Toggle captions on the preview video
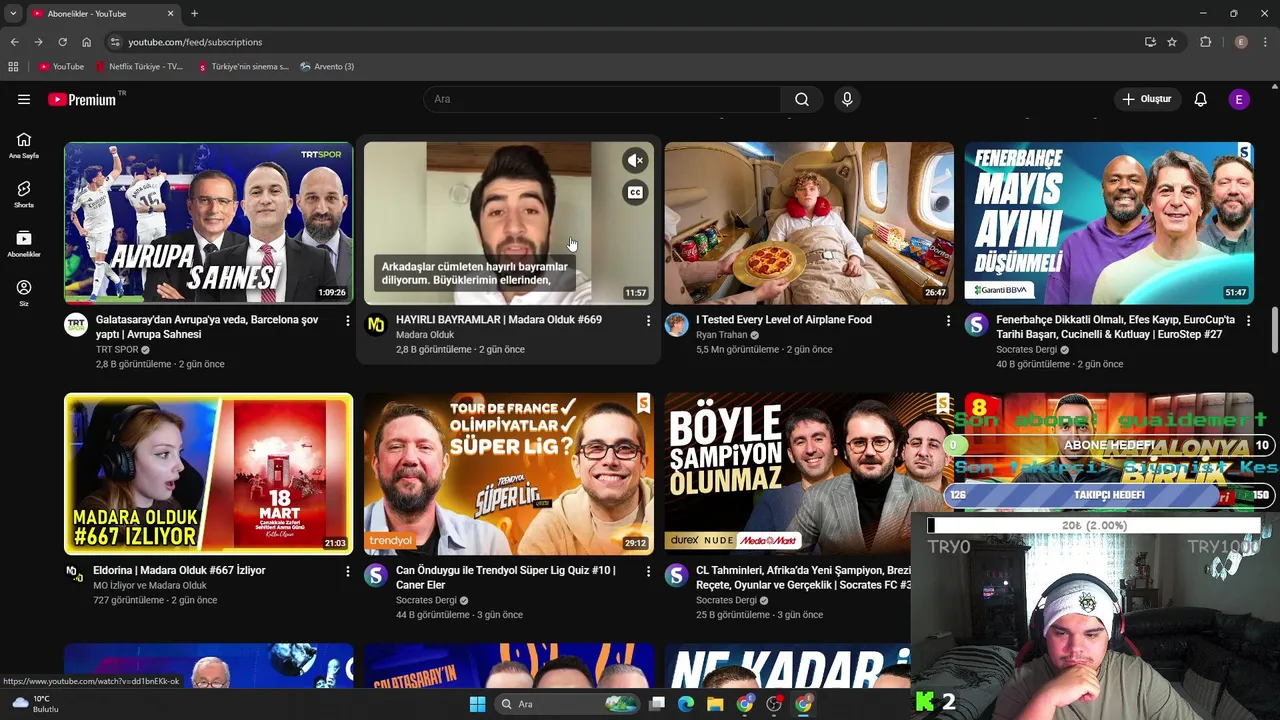This screenshot has height=720, width=1280. (x=635, y=192)
